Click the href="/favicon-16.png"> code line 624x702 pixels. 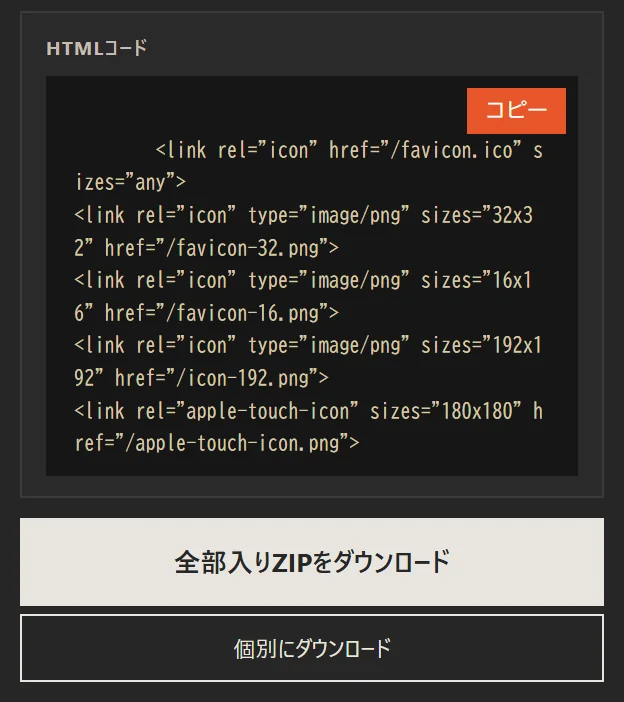tap(207, 313)
